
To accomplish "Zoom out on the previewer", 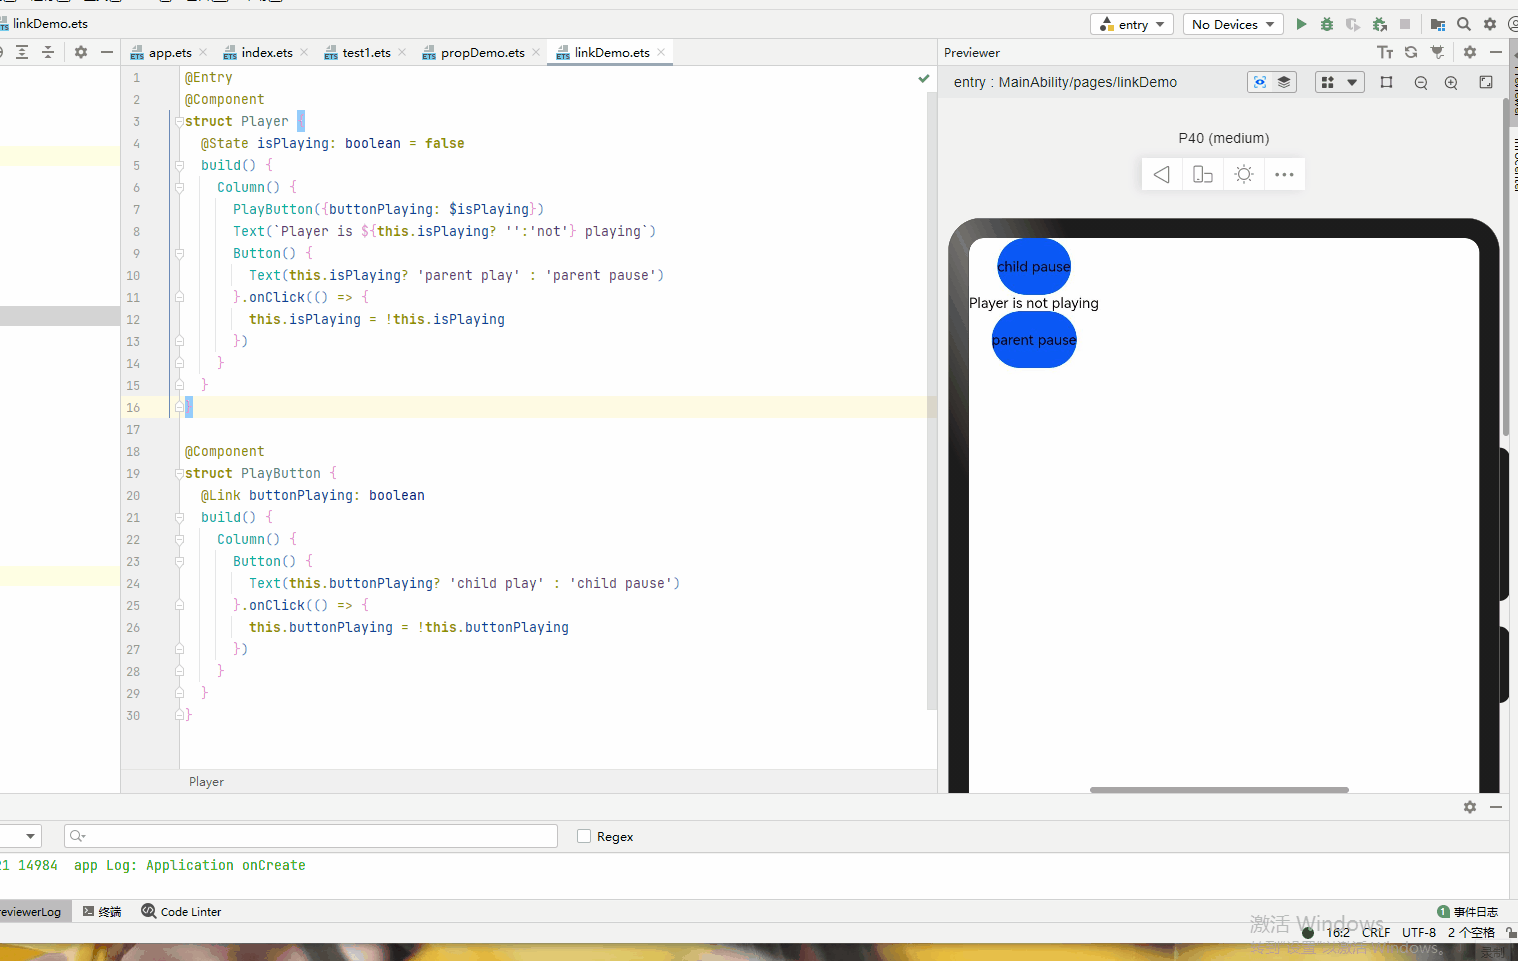I will (1421, 83).
